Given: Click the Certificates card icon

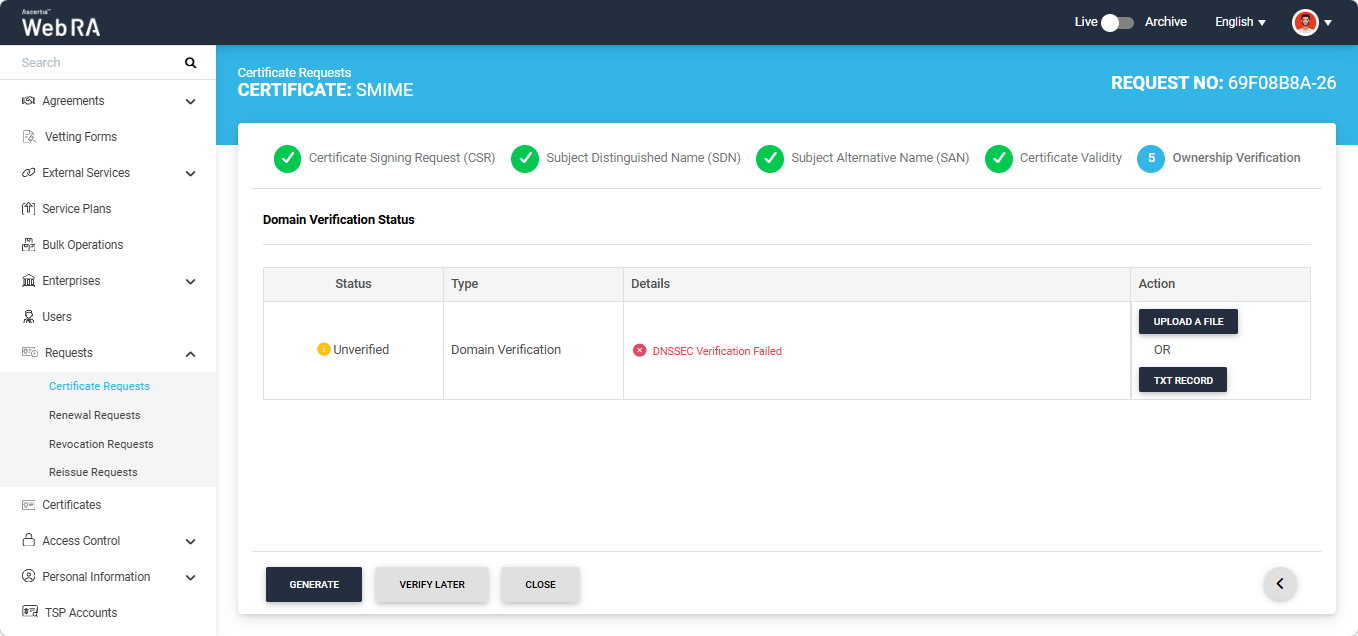Looking at the screenshot, I should click(28, 505).
